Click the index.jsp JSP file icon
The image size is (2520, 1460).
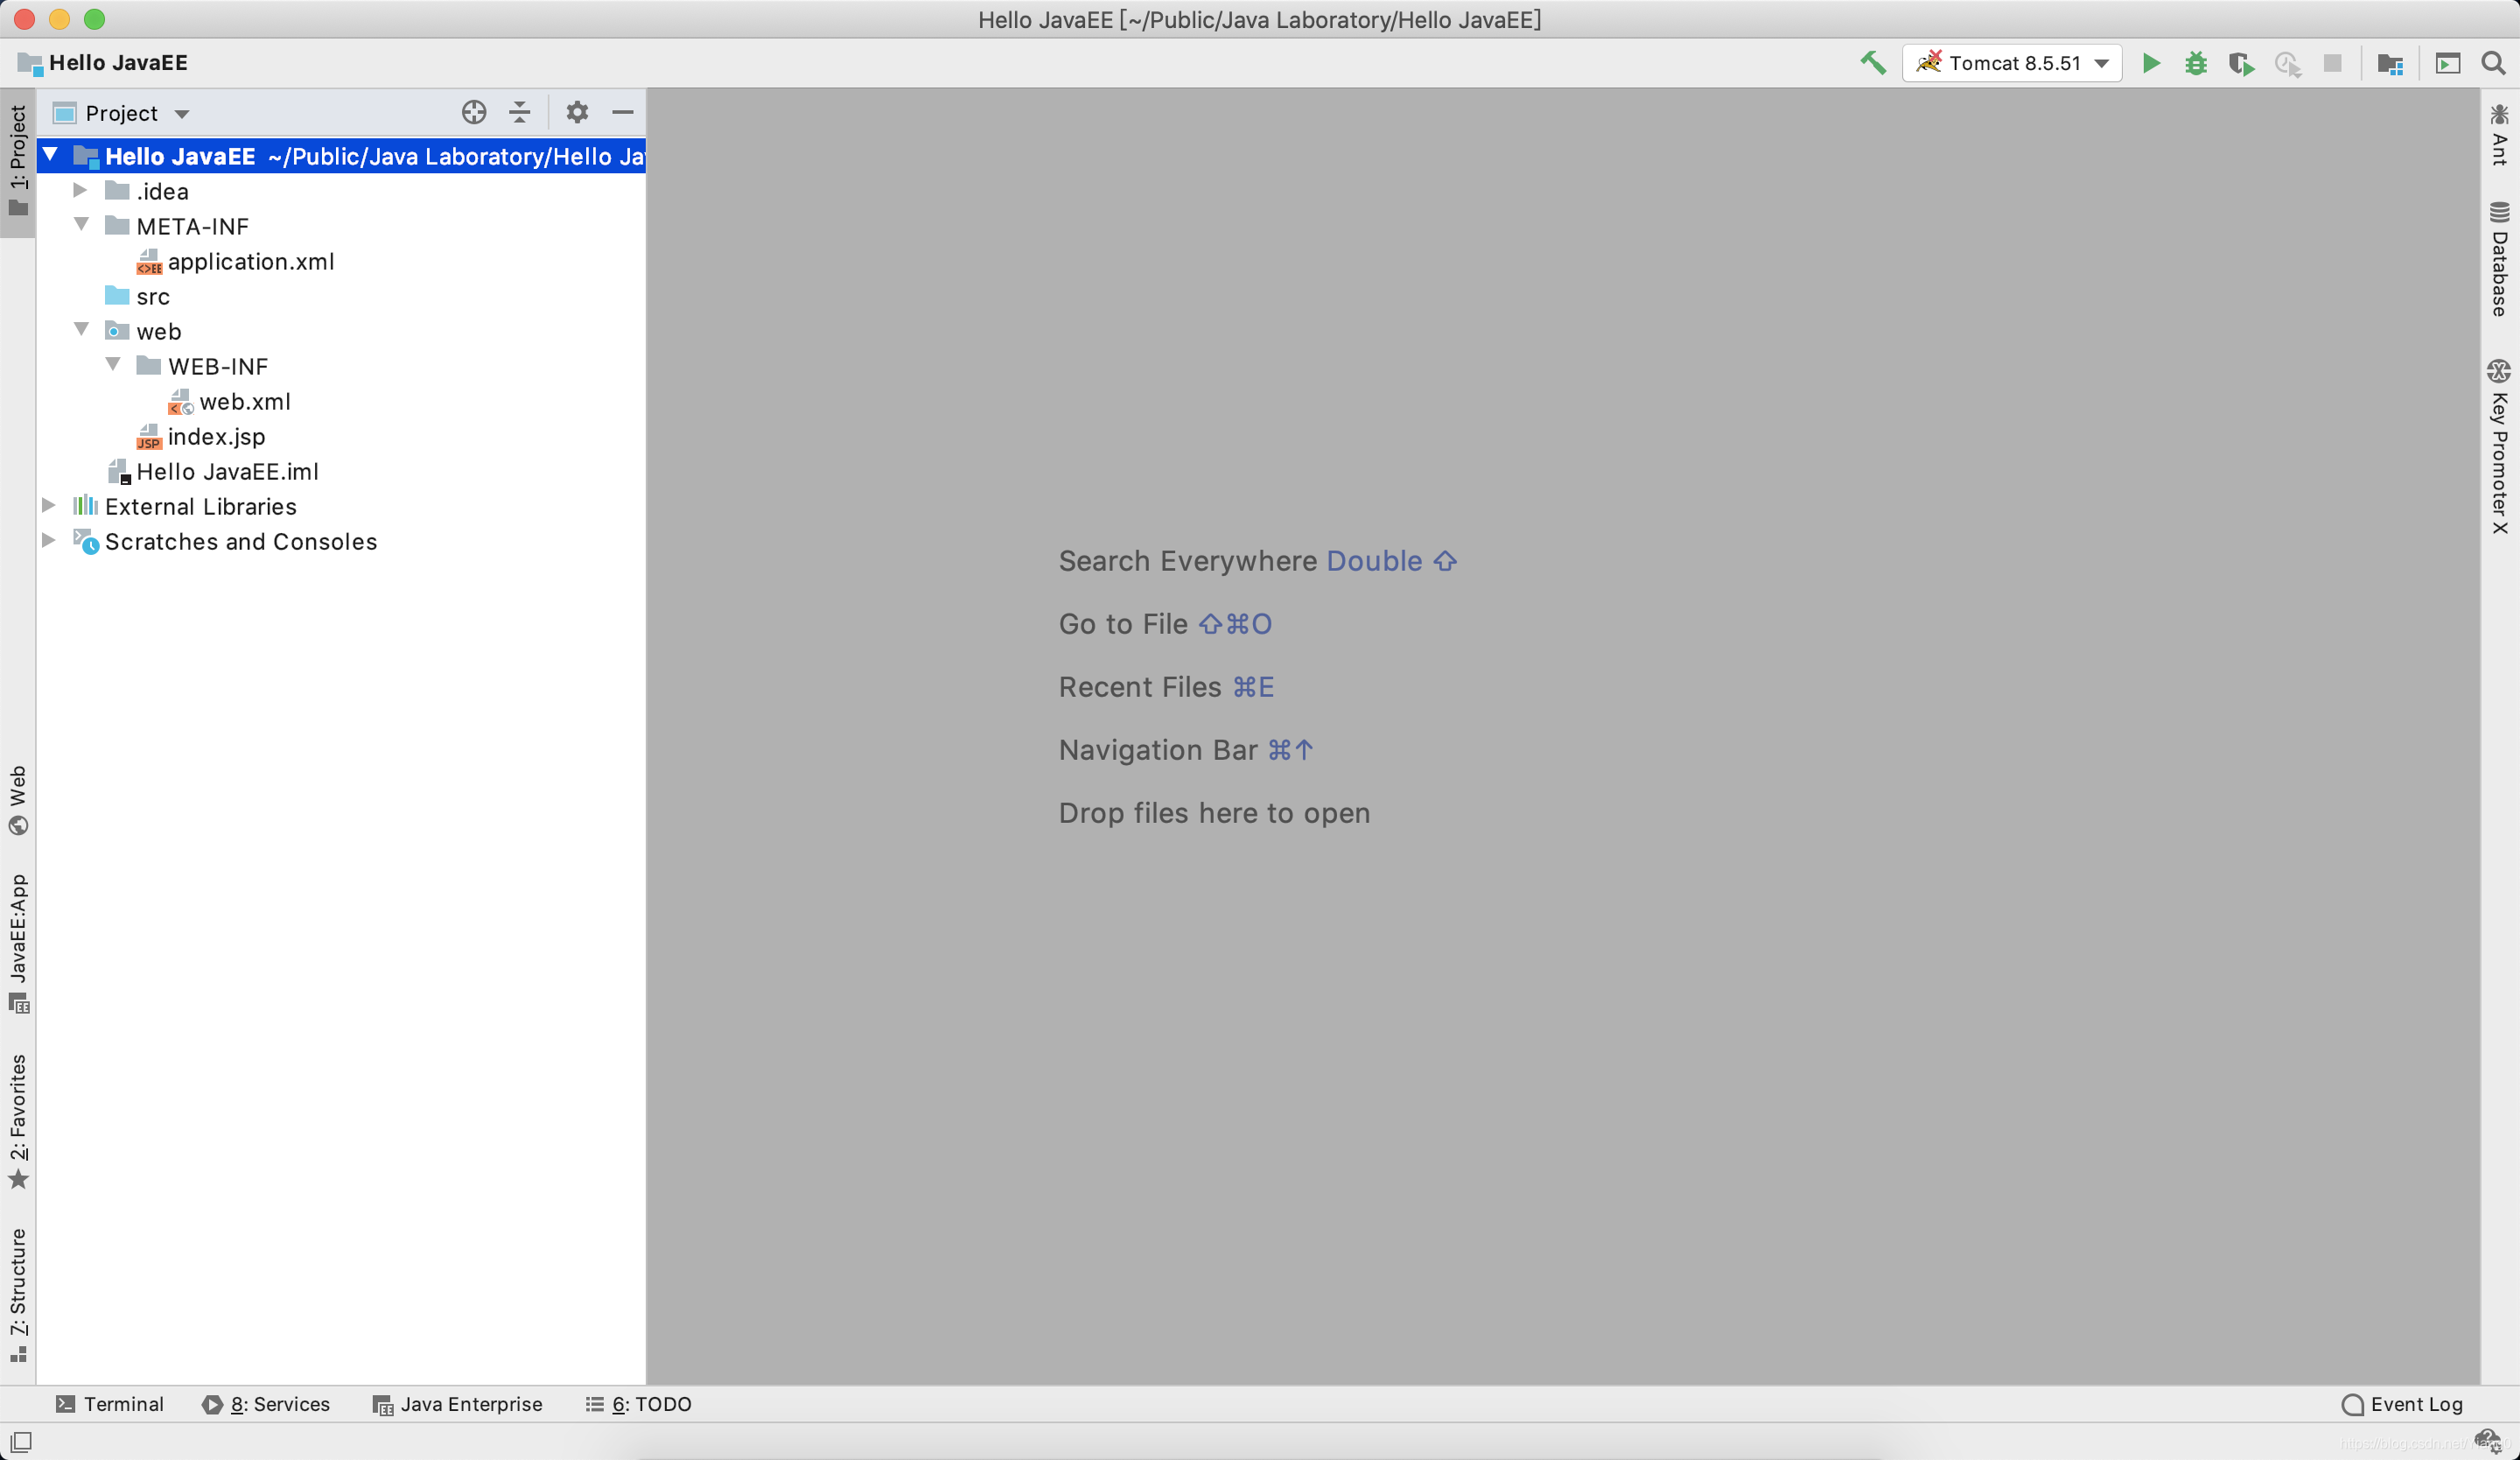click(x=149, y=436)
